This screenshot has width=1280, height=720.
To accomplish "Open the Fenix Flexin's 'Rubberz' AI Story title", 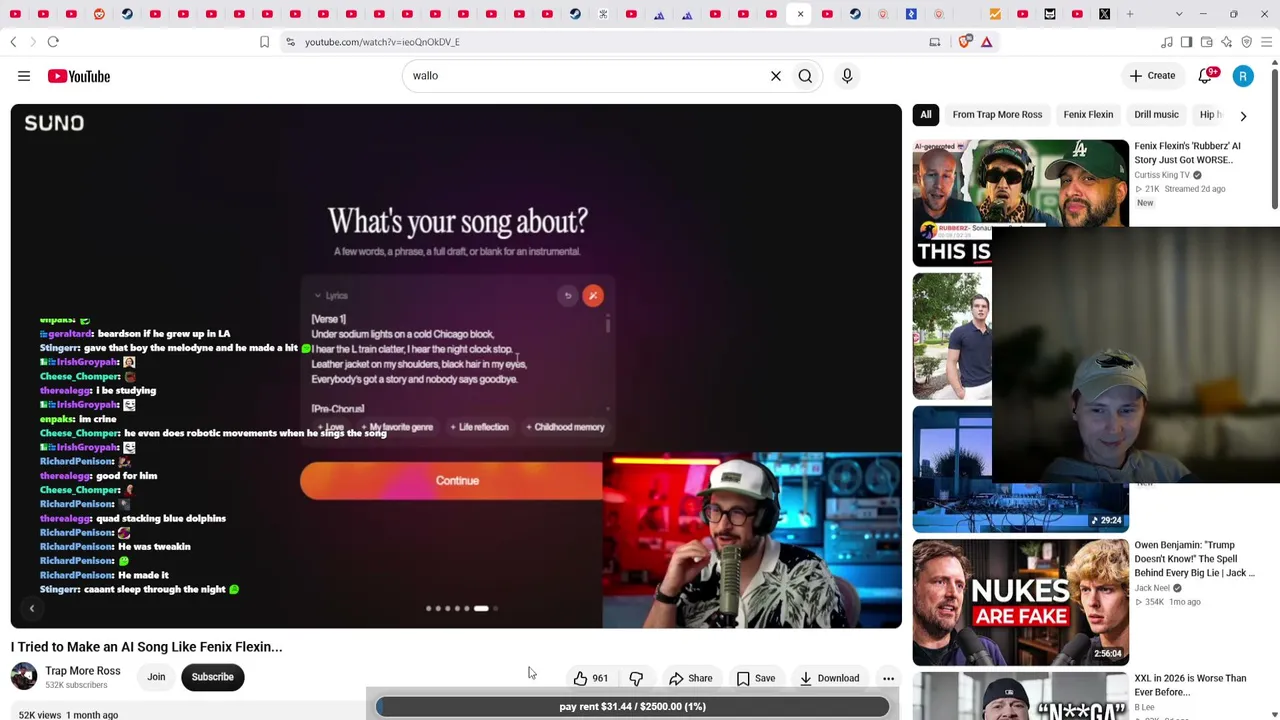I will pos(1188,153).
